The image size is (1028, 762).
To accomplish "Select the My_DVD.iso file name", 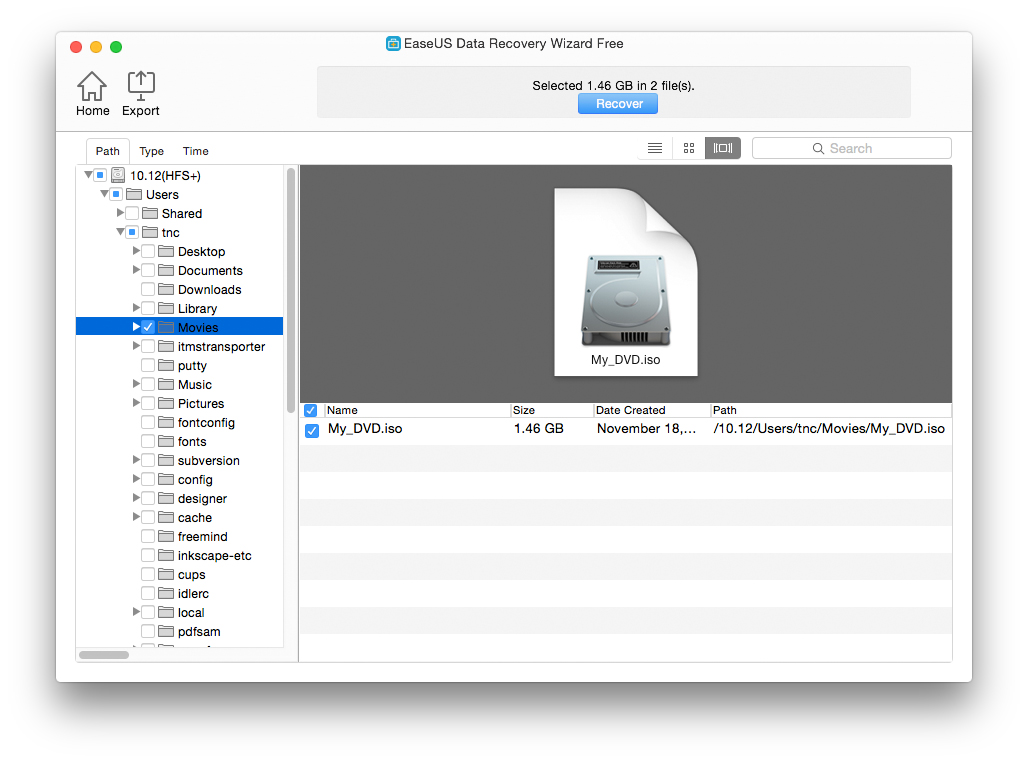I will pos(365,429).
